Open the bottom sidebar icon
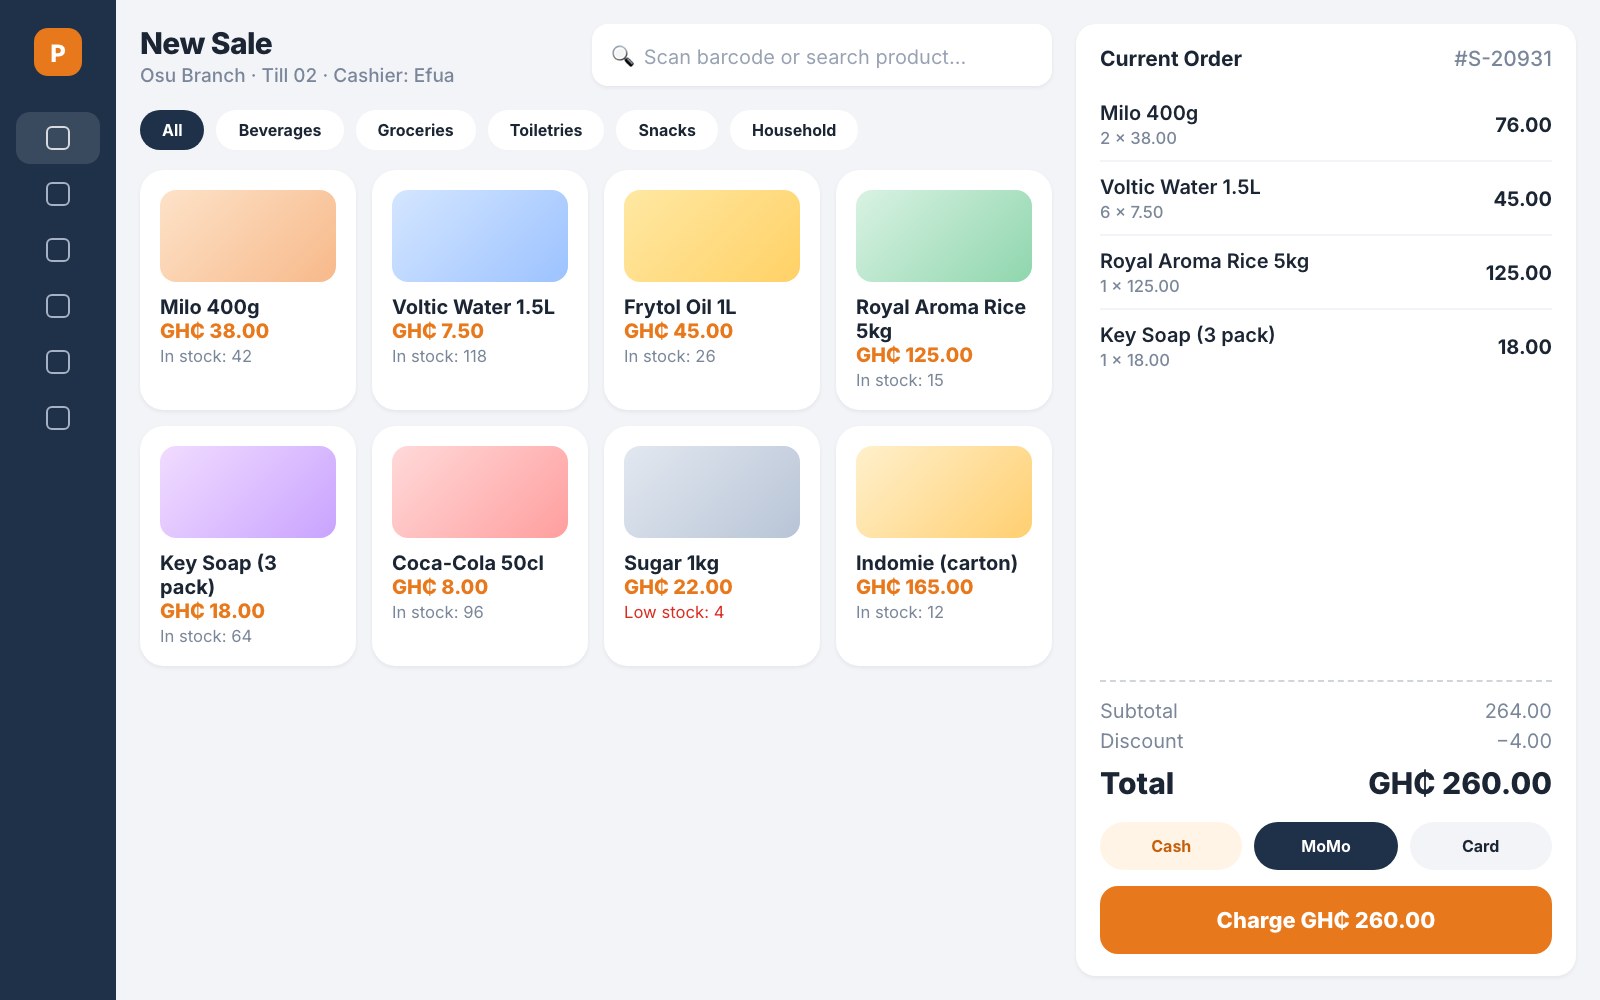 (x=58, y=418)
